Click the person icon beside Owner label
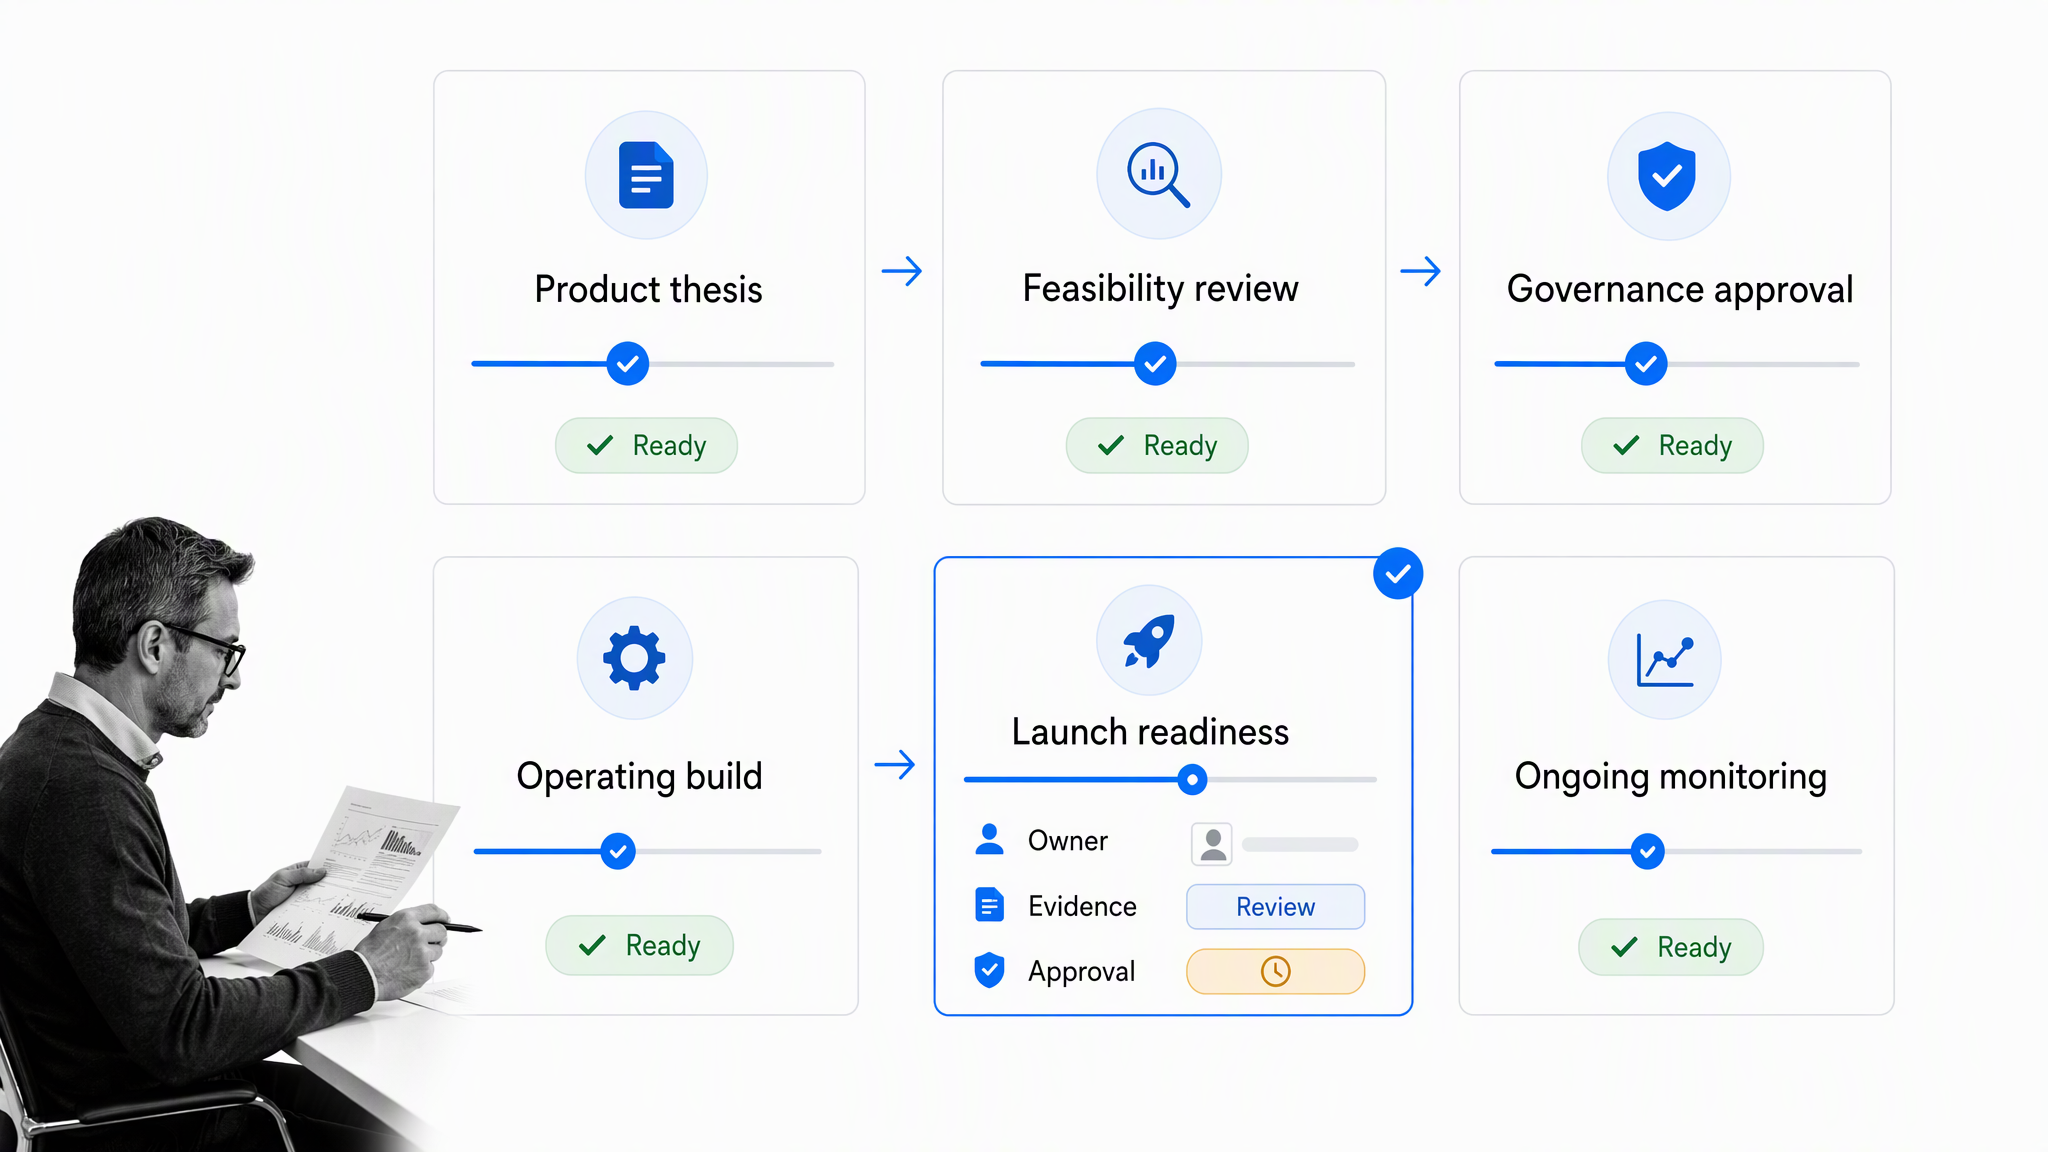Image resolution: width=2048 pixels, height=1152 pixels. click(989, 840)
